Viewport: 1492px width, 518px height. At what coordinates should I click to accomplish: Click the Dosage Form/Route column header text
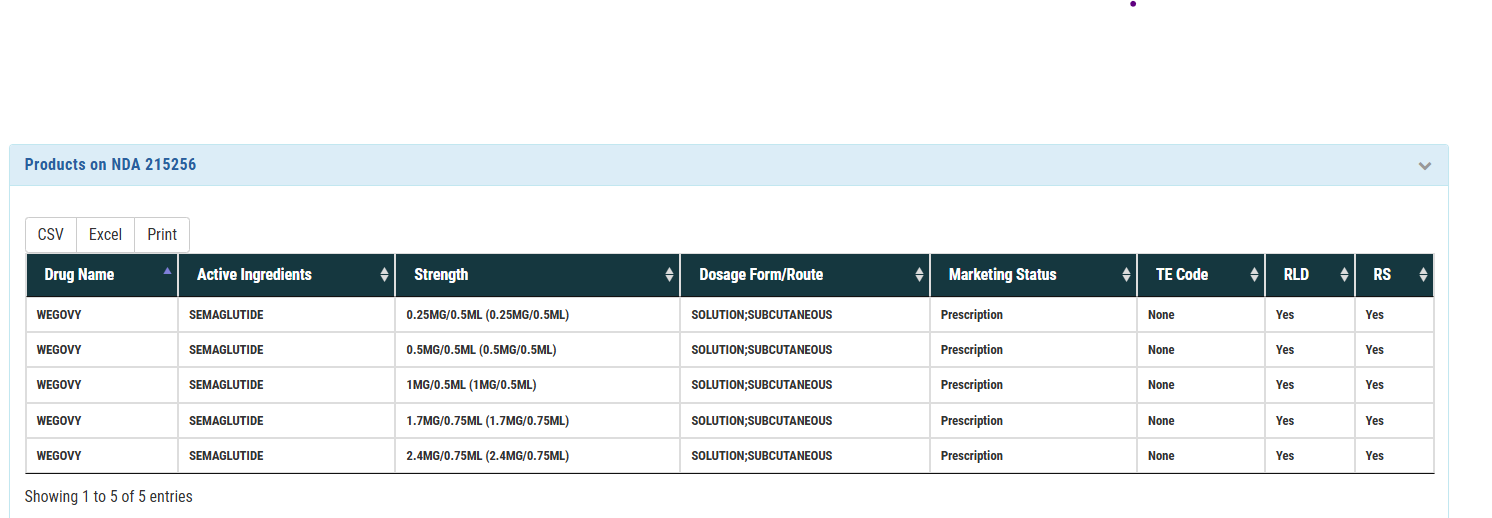(760, 275)
